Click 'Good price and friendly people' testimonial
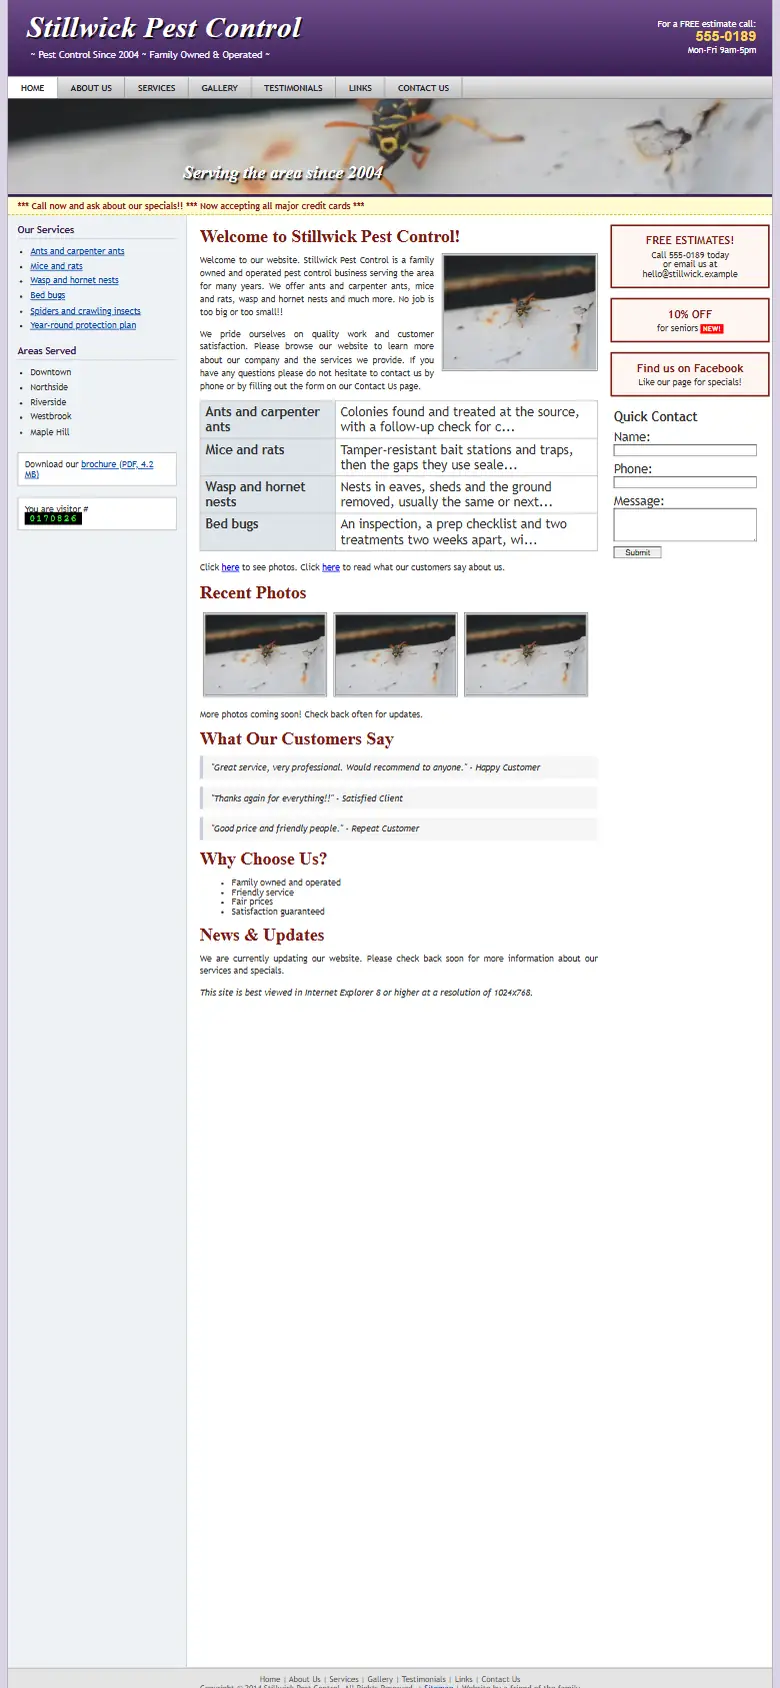Screen dimensions: 780x1688 click(x=399, y=828)
